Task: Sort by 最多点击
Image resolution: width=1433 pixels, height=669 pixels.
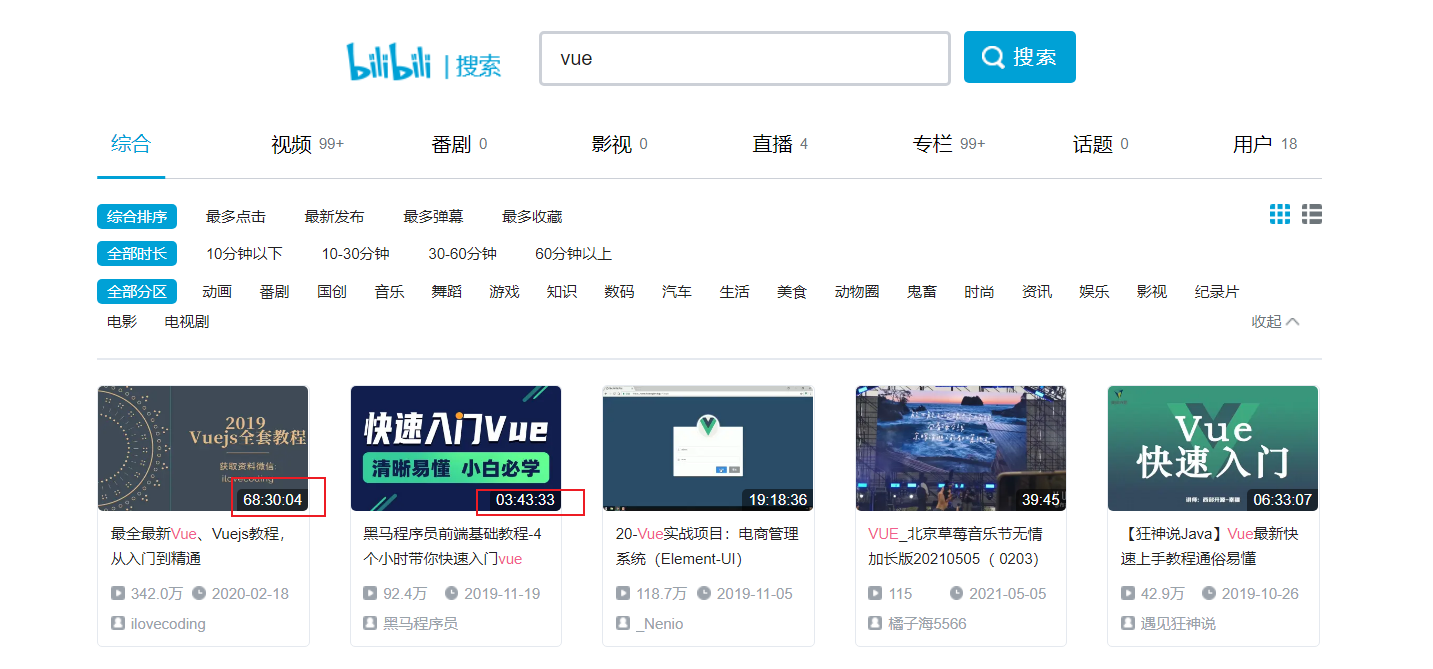Action: click(236, 216)
